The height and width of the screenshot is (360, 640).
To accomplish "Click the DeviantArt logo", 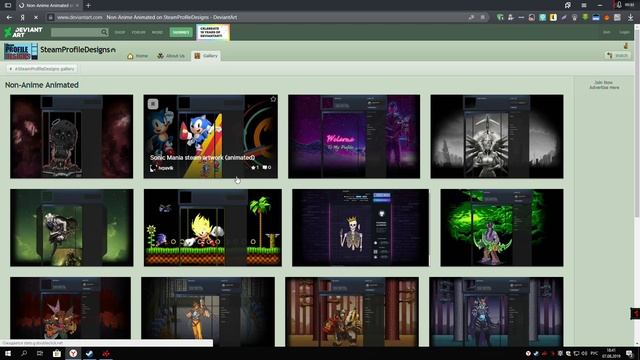I will click(x=24, y=32).
